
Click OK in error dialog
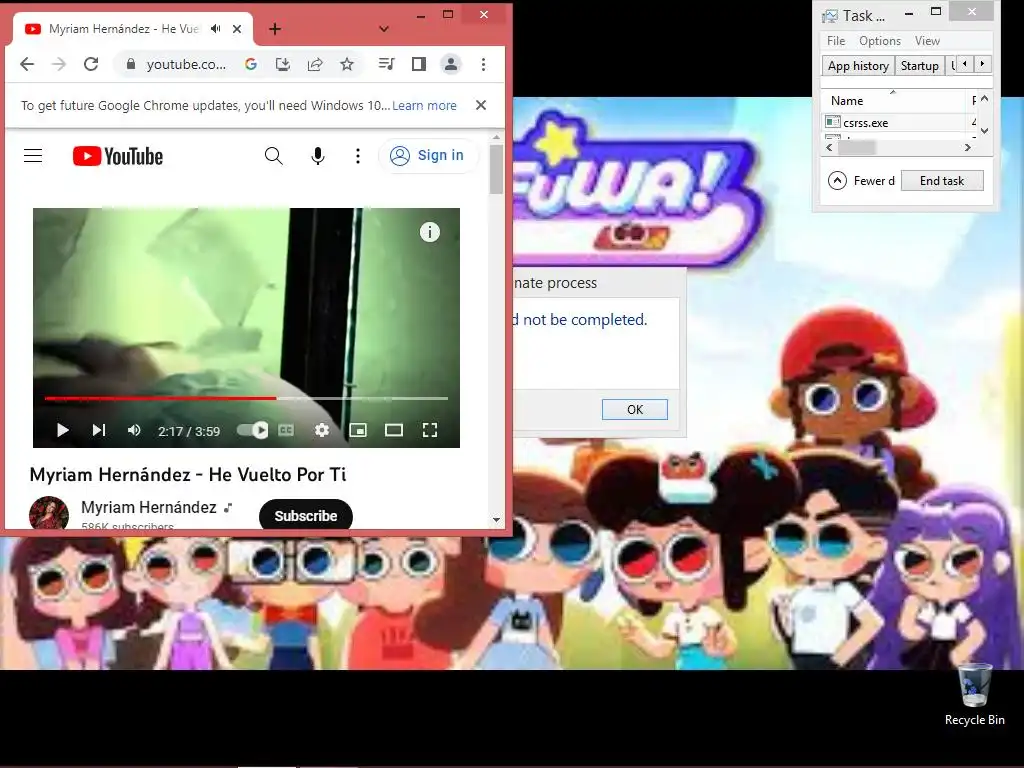pos(635,409)
